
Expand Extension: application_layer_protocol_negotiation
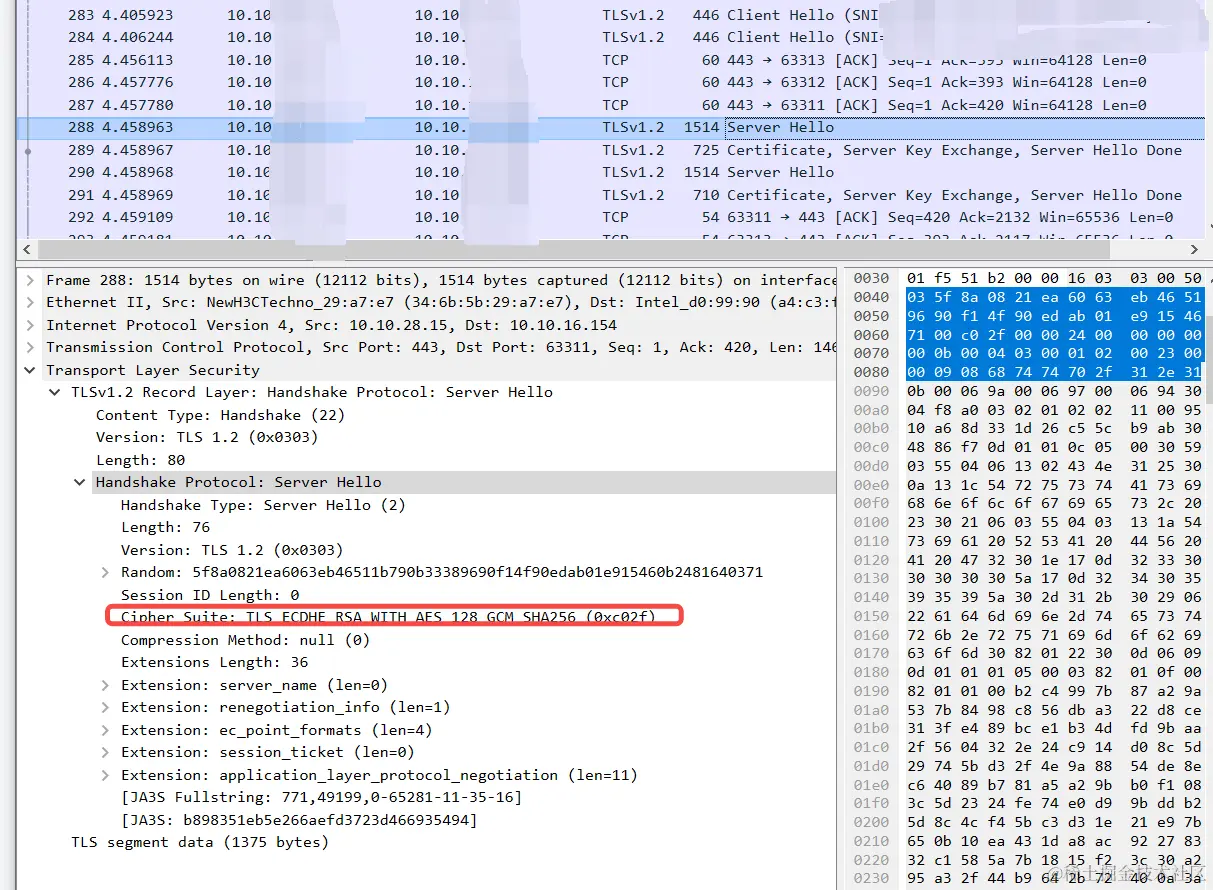coord(105,775)
